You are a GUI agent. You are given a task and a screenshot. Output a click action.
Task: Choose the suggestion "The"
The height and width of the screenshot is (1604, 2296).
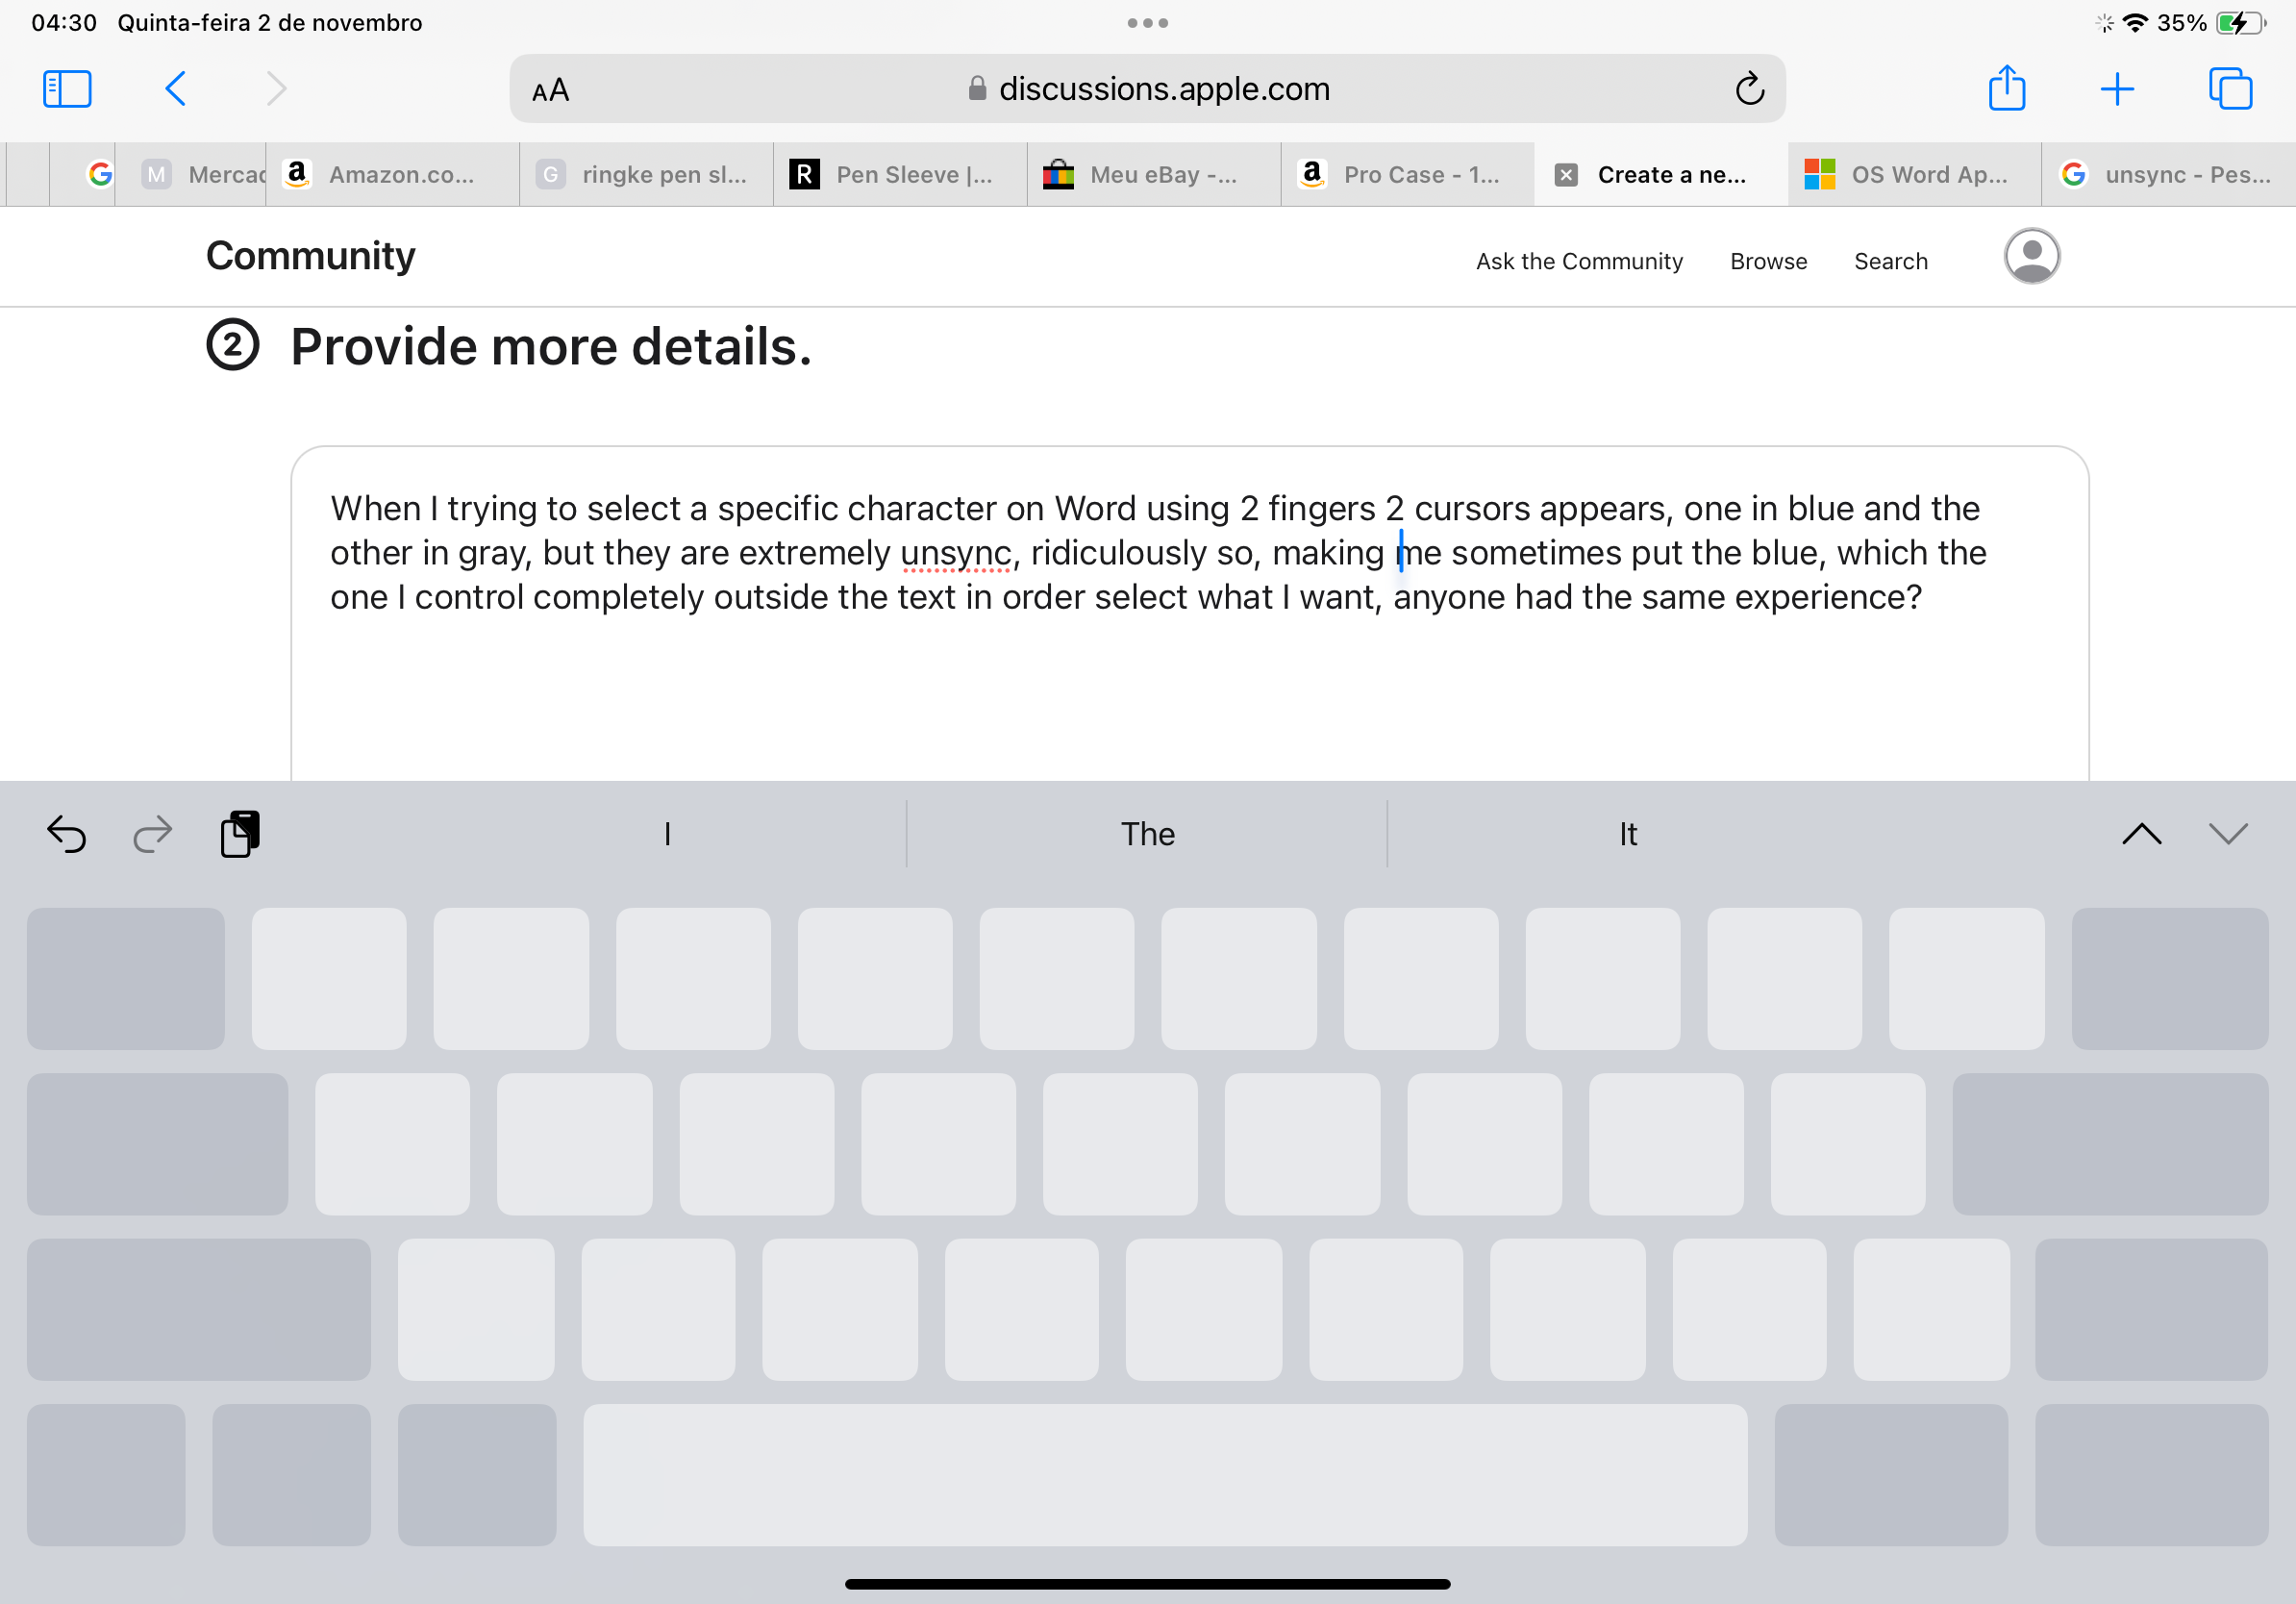(x=1147, y=834)
